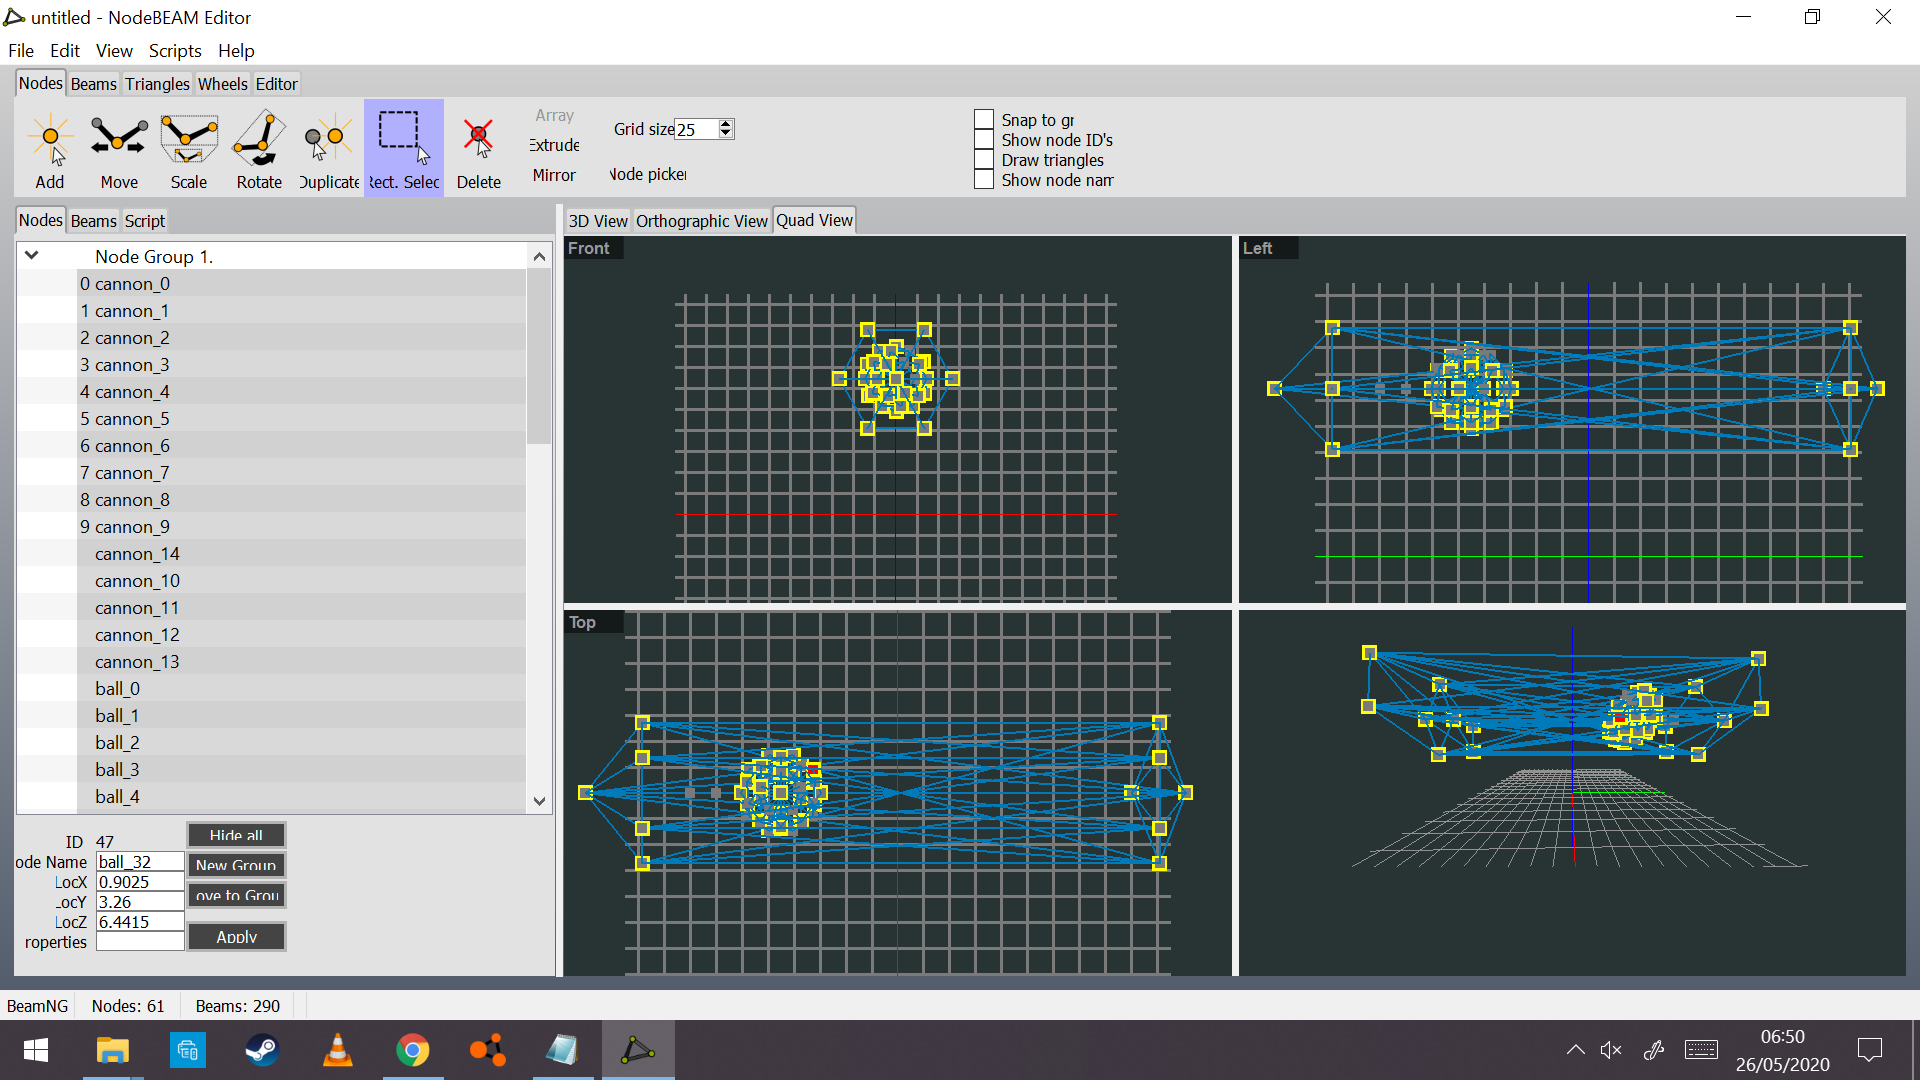Image resolution: width=1920 pixels, height=1080 pixels.
Task: Select the Quad View tab
Action: point(815,220)
